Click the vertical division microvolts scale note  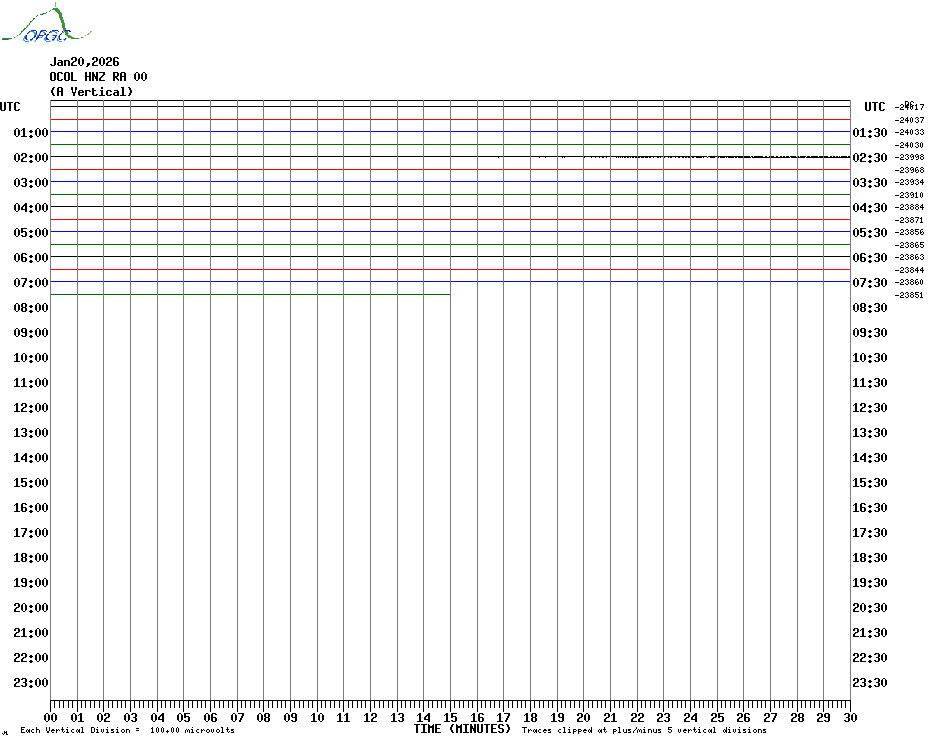point(127,730)
